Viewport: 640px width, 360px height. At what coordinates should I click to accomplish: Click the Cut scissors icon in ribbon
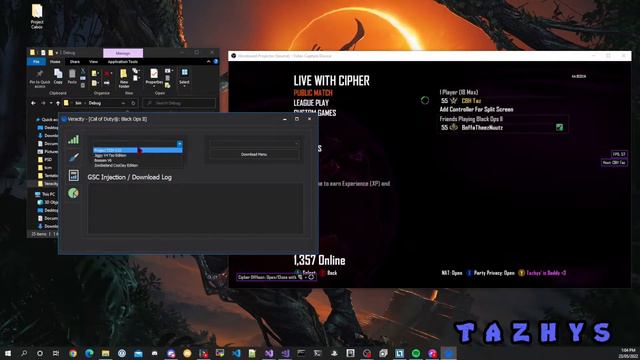coord(83,71)
